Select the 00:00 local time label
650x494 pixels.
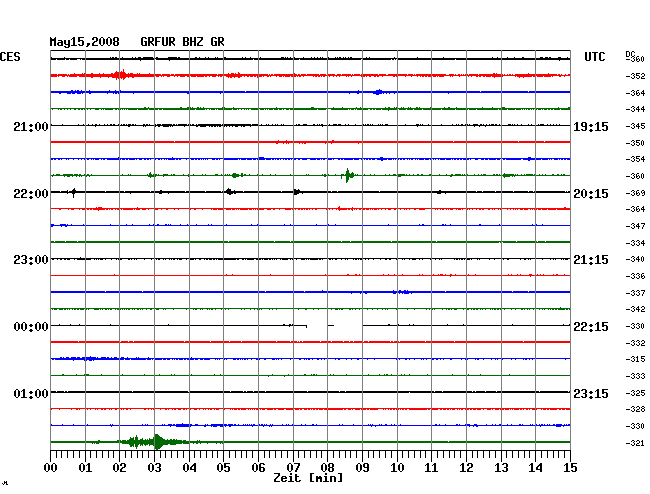[x=31, y=327]
